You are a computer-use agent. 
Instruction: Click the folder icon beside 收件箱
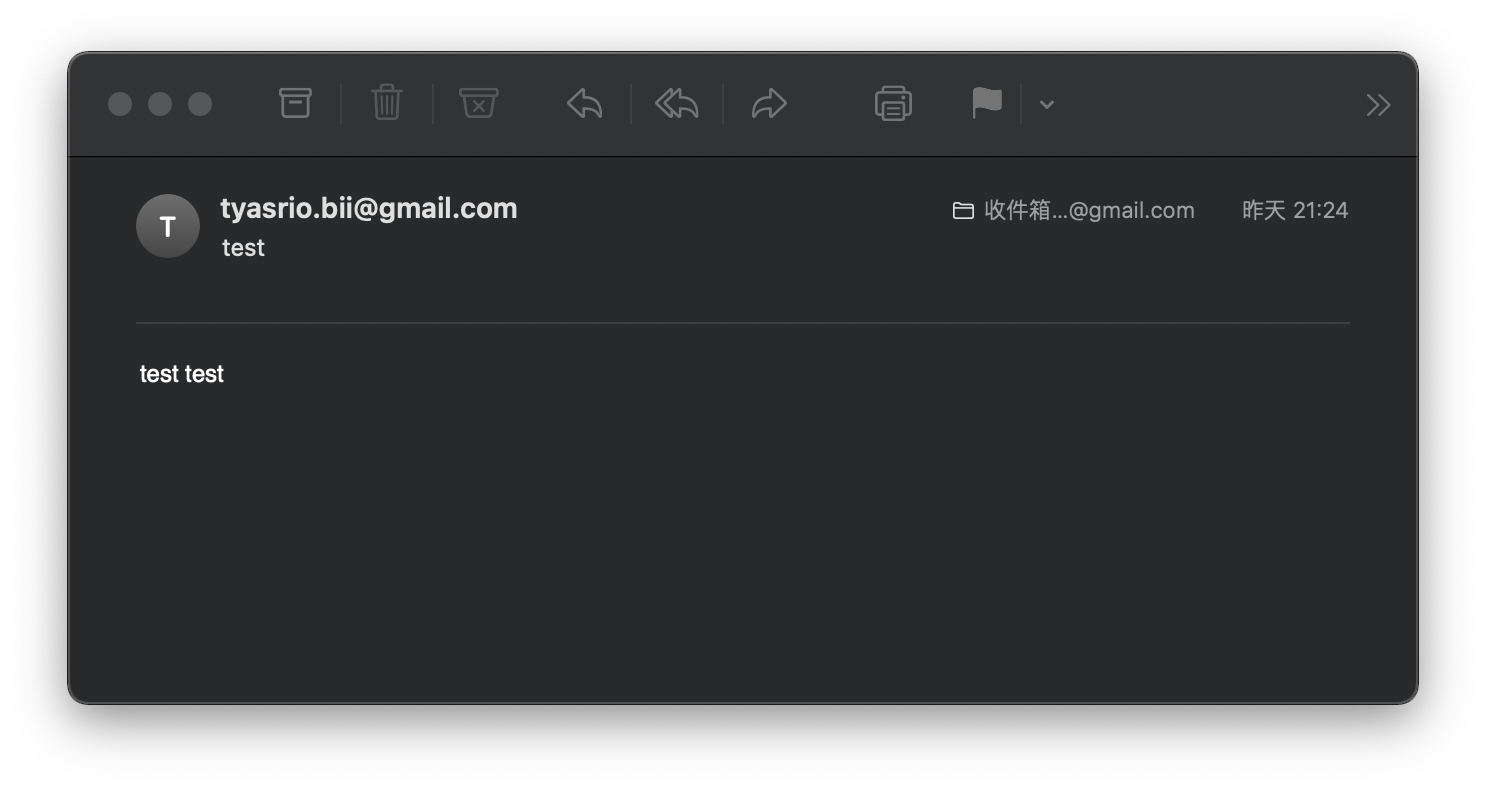coord(963,211)
